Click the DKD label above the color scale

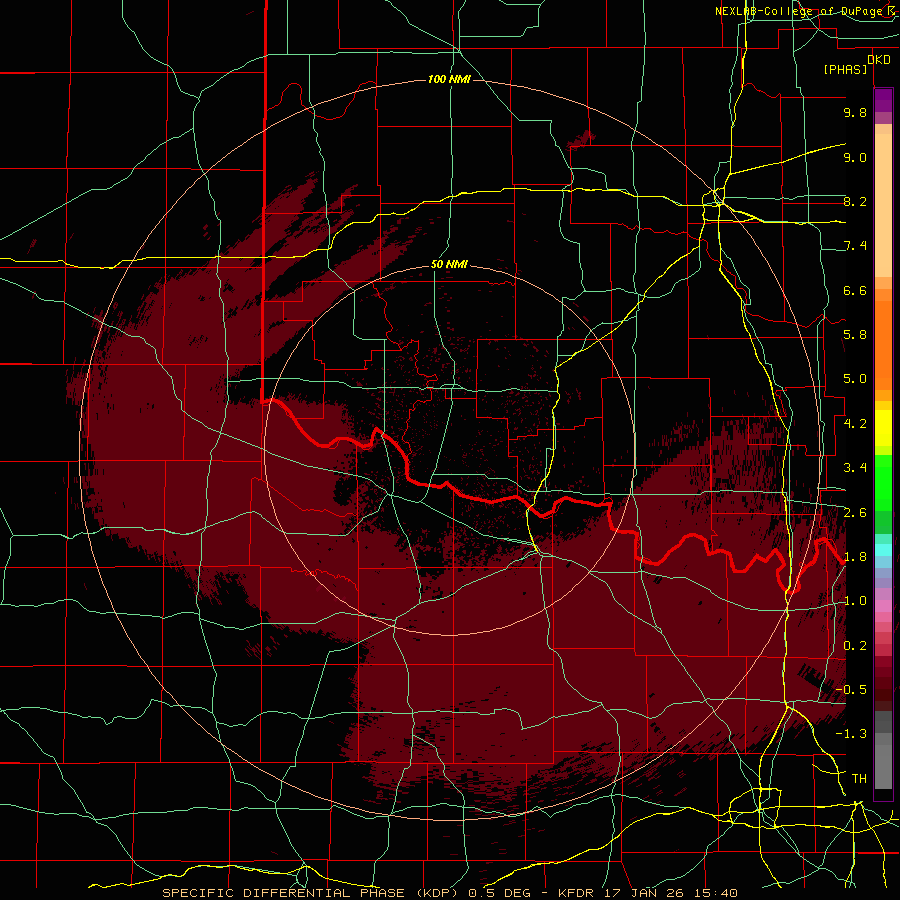878,60
